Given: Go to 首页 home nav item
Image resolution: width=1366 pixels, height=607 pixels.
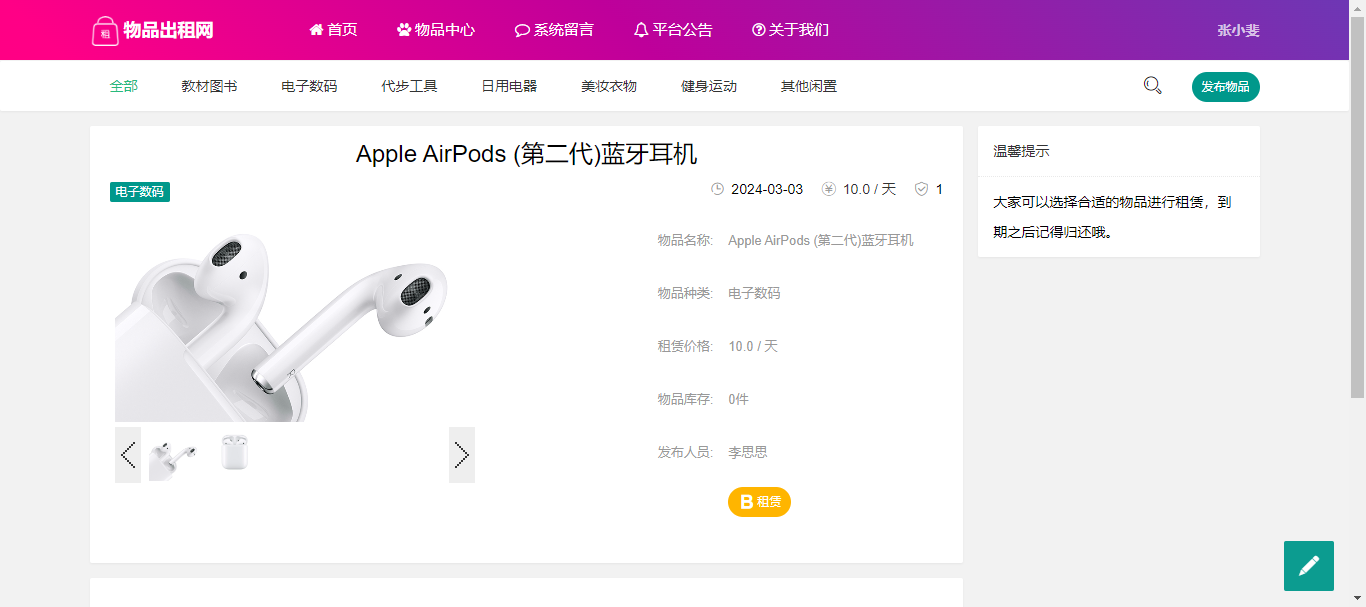Looking at the screenshot, I should click(333, 30).
